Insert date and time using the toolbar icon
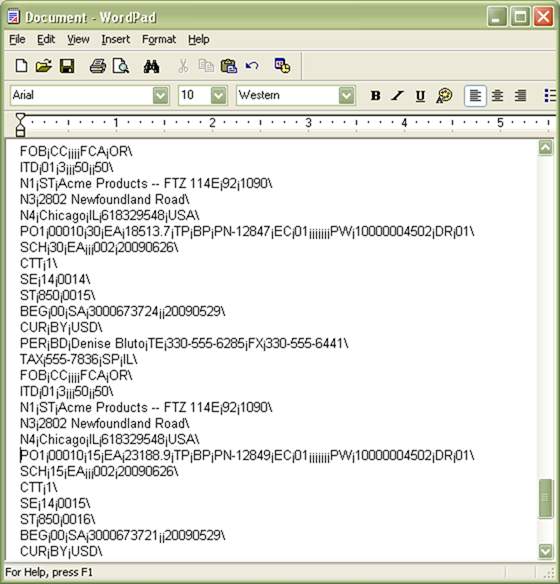 pos(282,66)
